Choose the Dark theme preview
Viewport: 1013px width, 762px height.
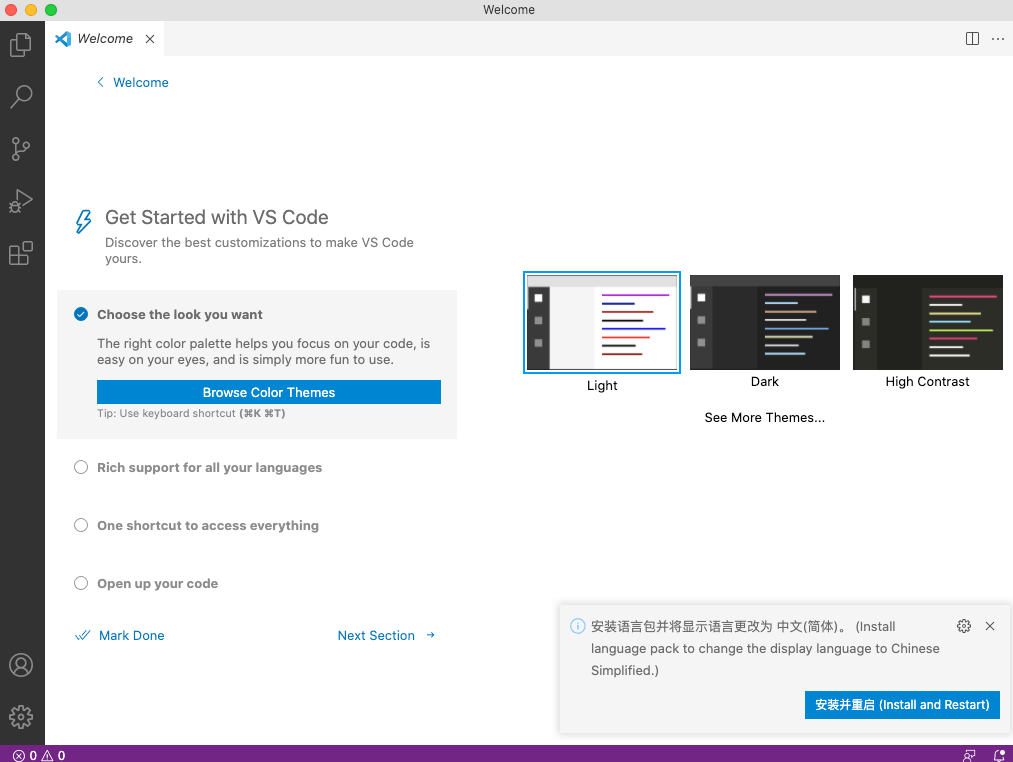click(765, 323)
